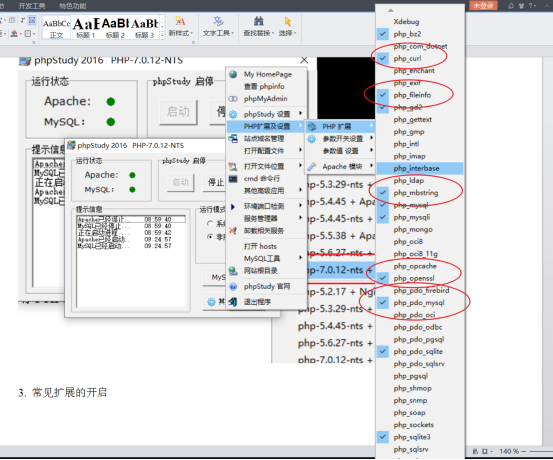Click the 新样式 new style icon
Viewport: 553px width, 460px height.
click(180, 21)
